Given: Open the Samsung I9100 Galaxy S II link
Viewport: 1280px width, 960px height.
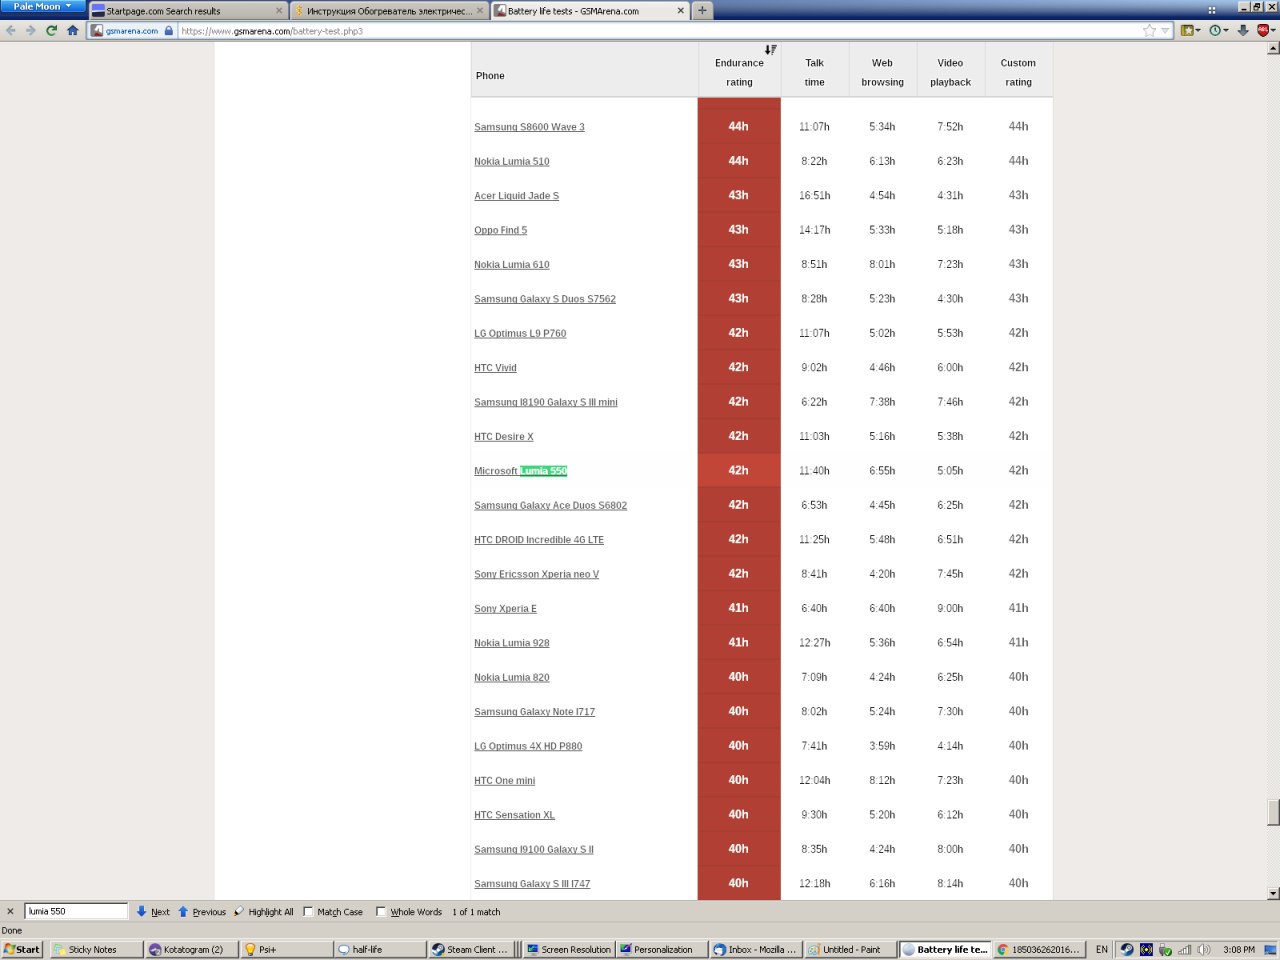Looking at the screenshot, I should [x=533, y=850].
